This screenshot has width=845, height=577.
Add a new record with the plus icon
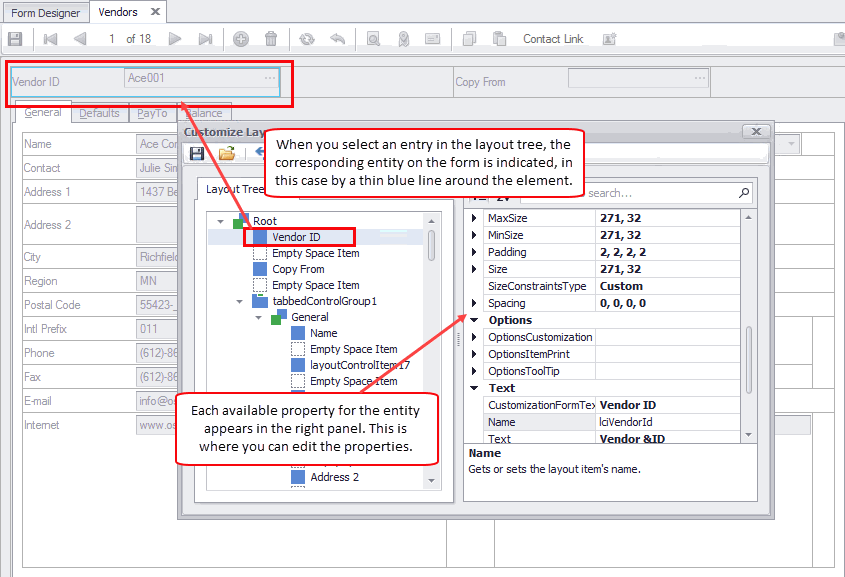point(241,39)
